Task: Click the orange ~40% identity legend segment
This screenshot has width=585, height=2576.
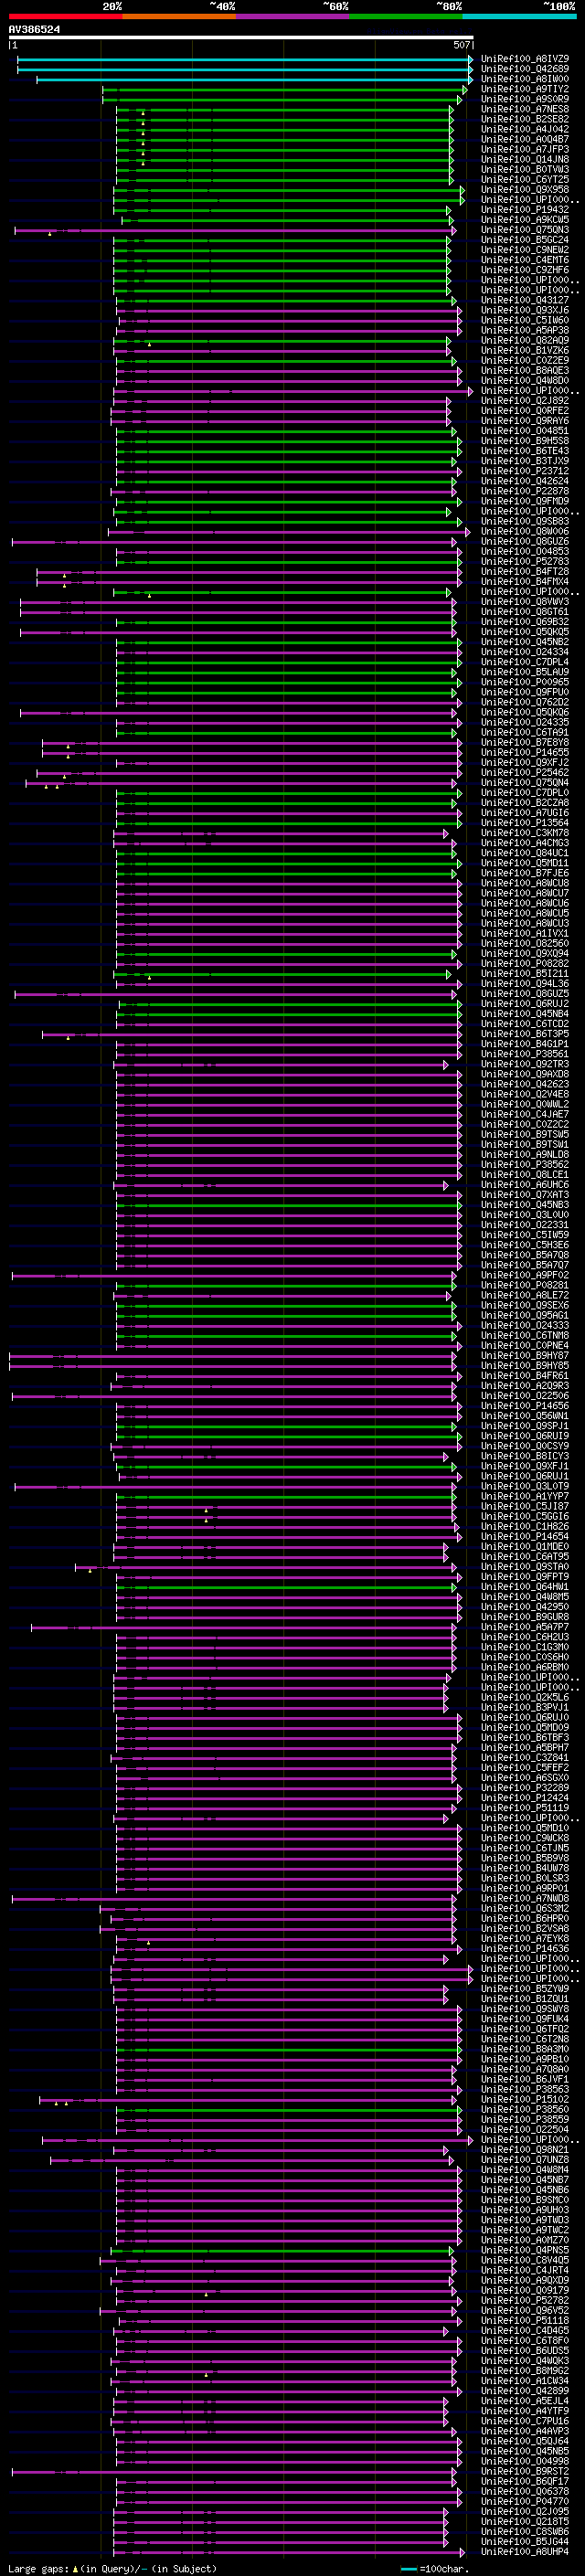Action: [x=179, y=16]
